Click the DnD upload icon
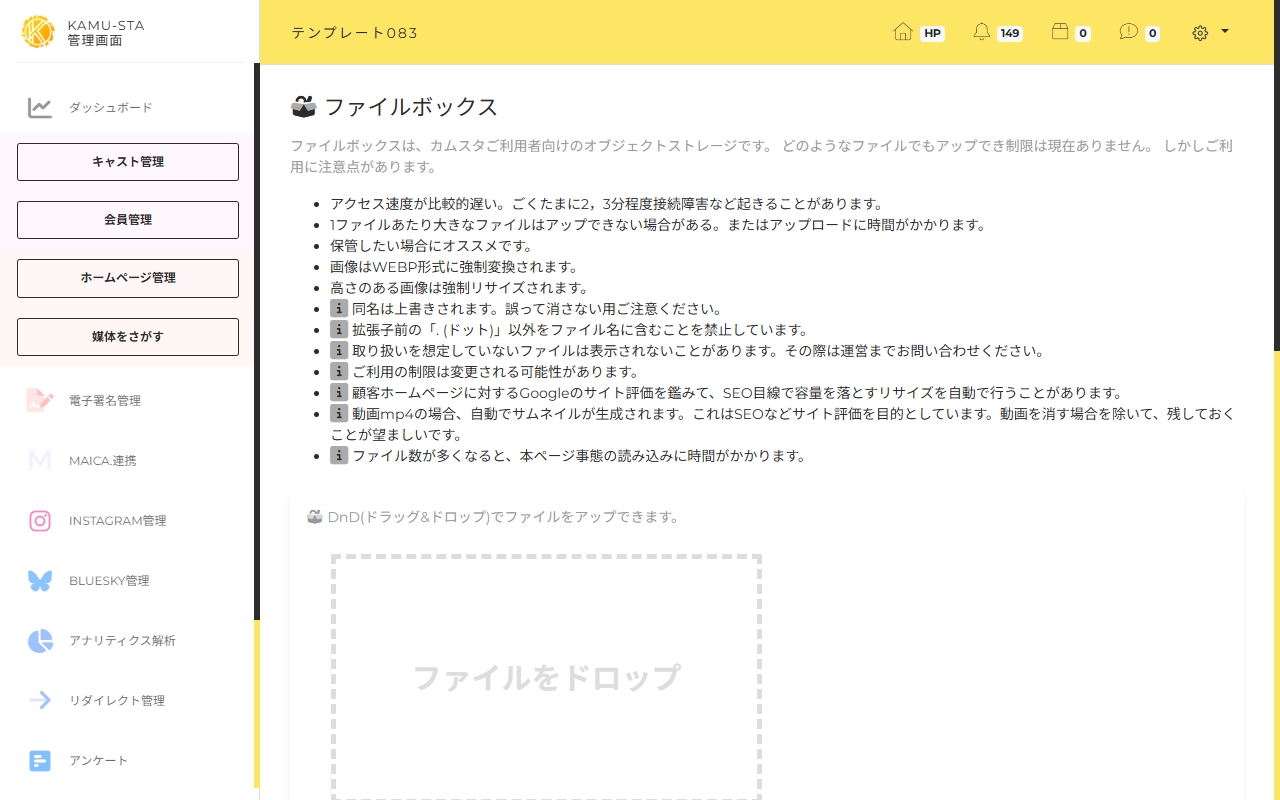This screenshot has height=800, width=1280. click(314, 517)
